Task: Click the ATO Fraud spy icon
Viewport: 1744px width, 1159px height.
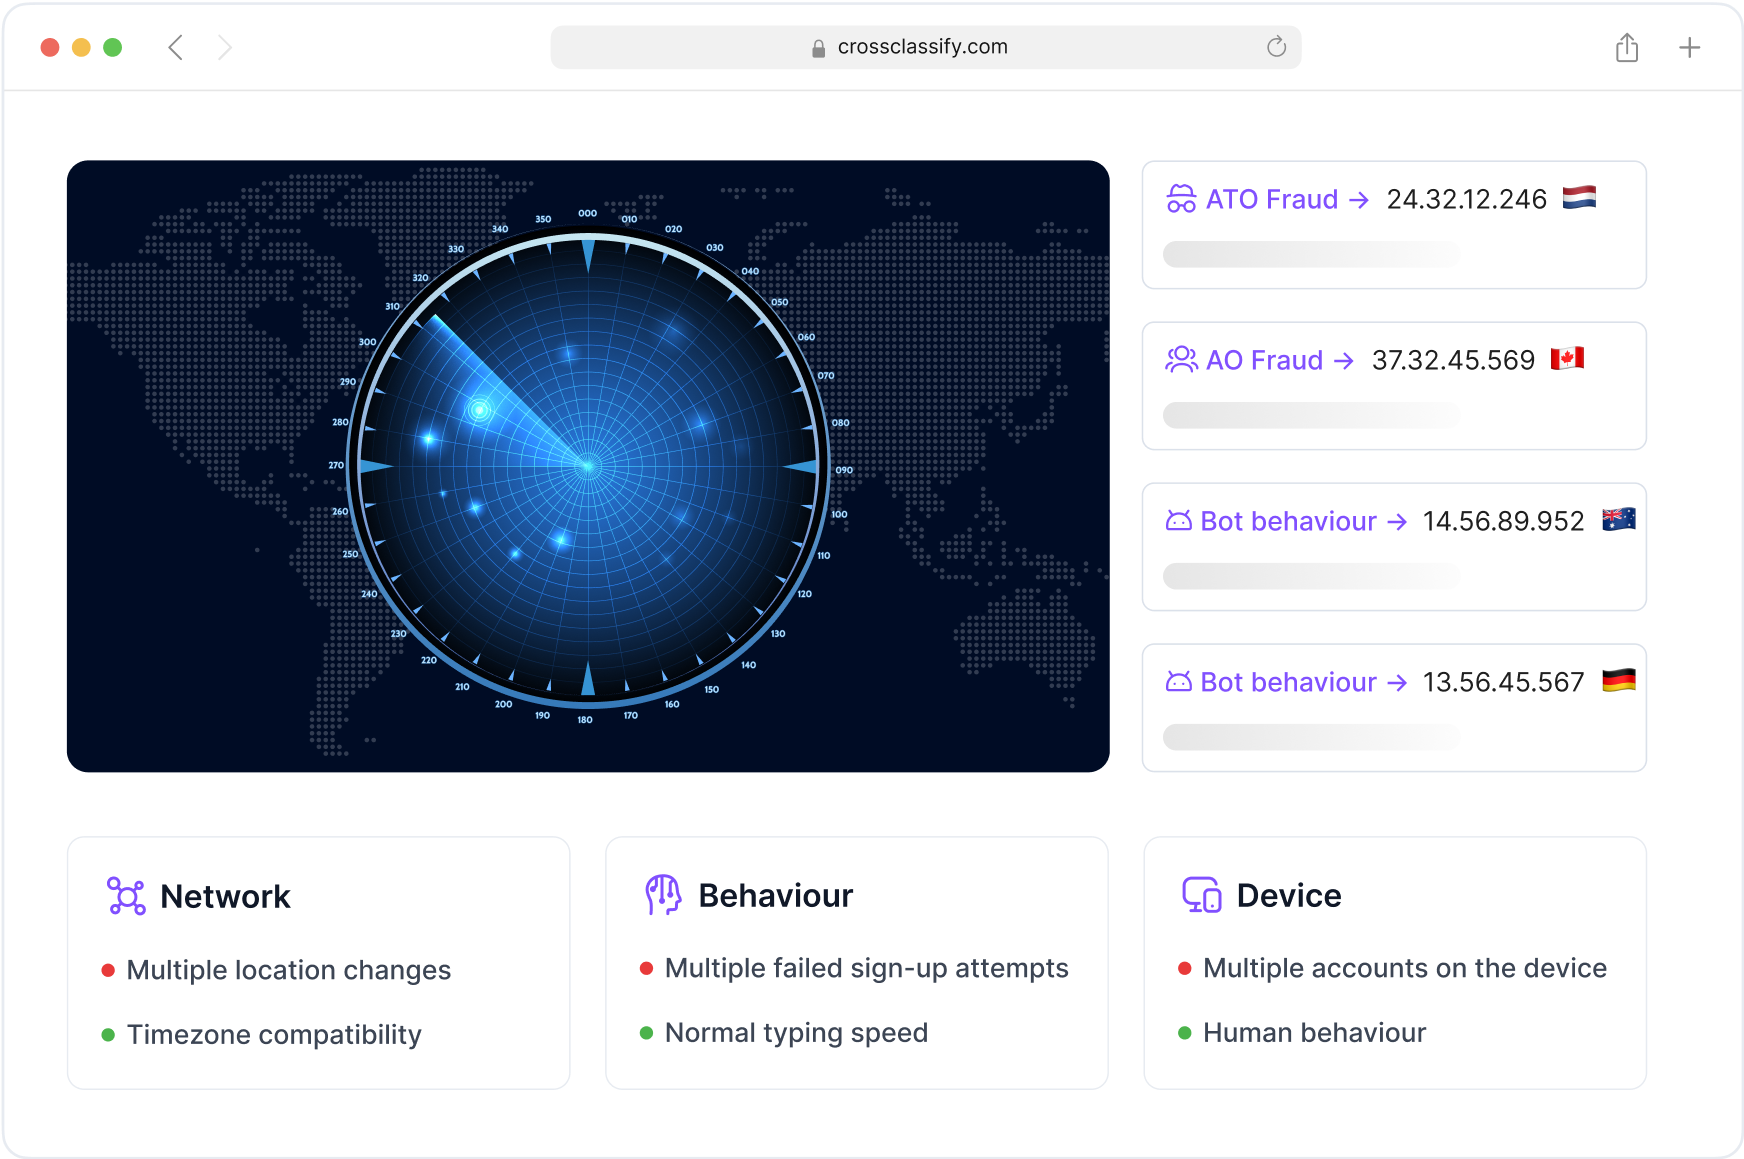Action: (x=1181, y=199)
